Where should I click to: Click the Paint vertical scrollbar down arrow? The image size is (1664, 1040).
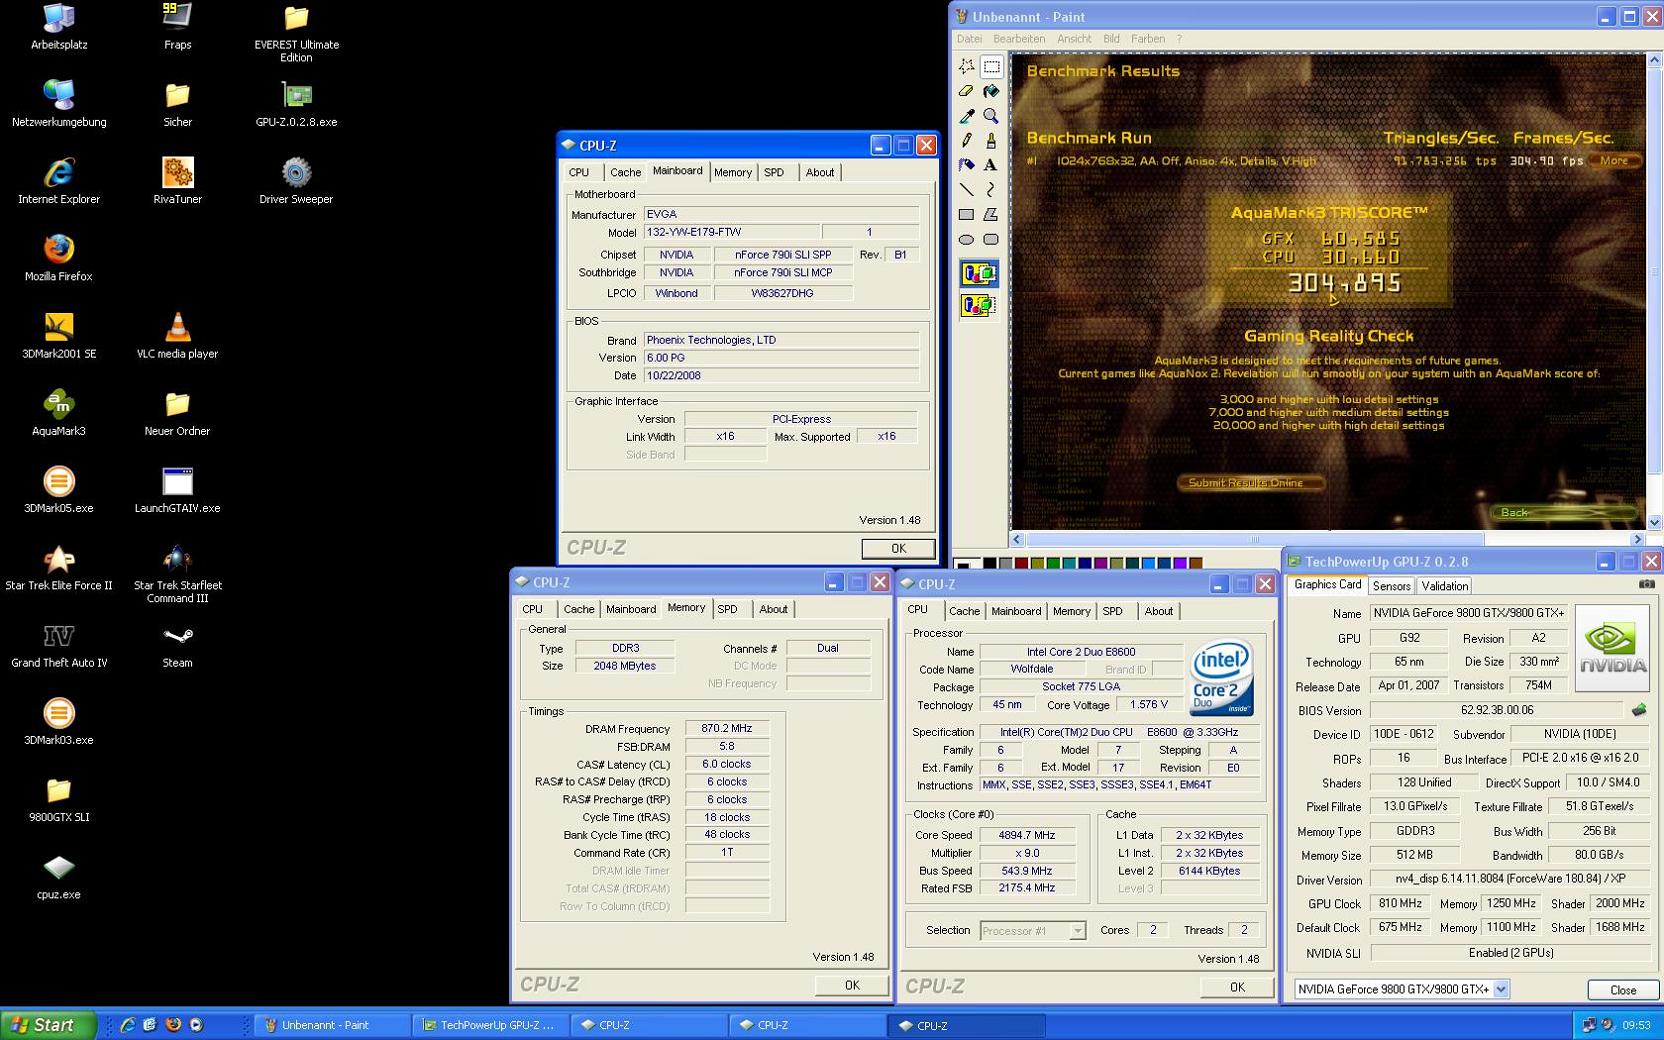point(1655,522)
